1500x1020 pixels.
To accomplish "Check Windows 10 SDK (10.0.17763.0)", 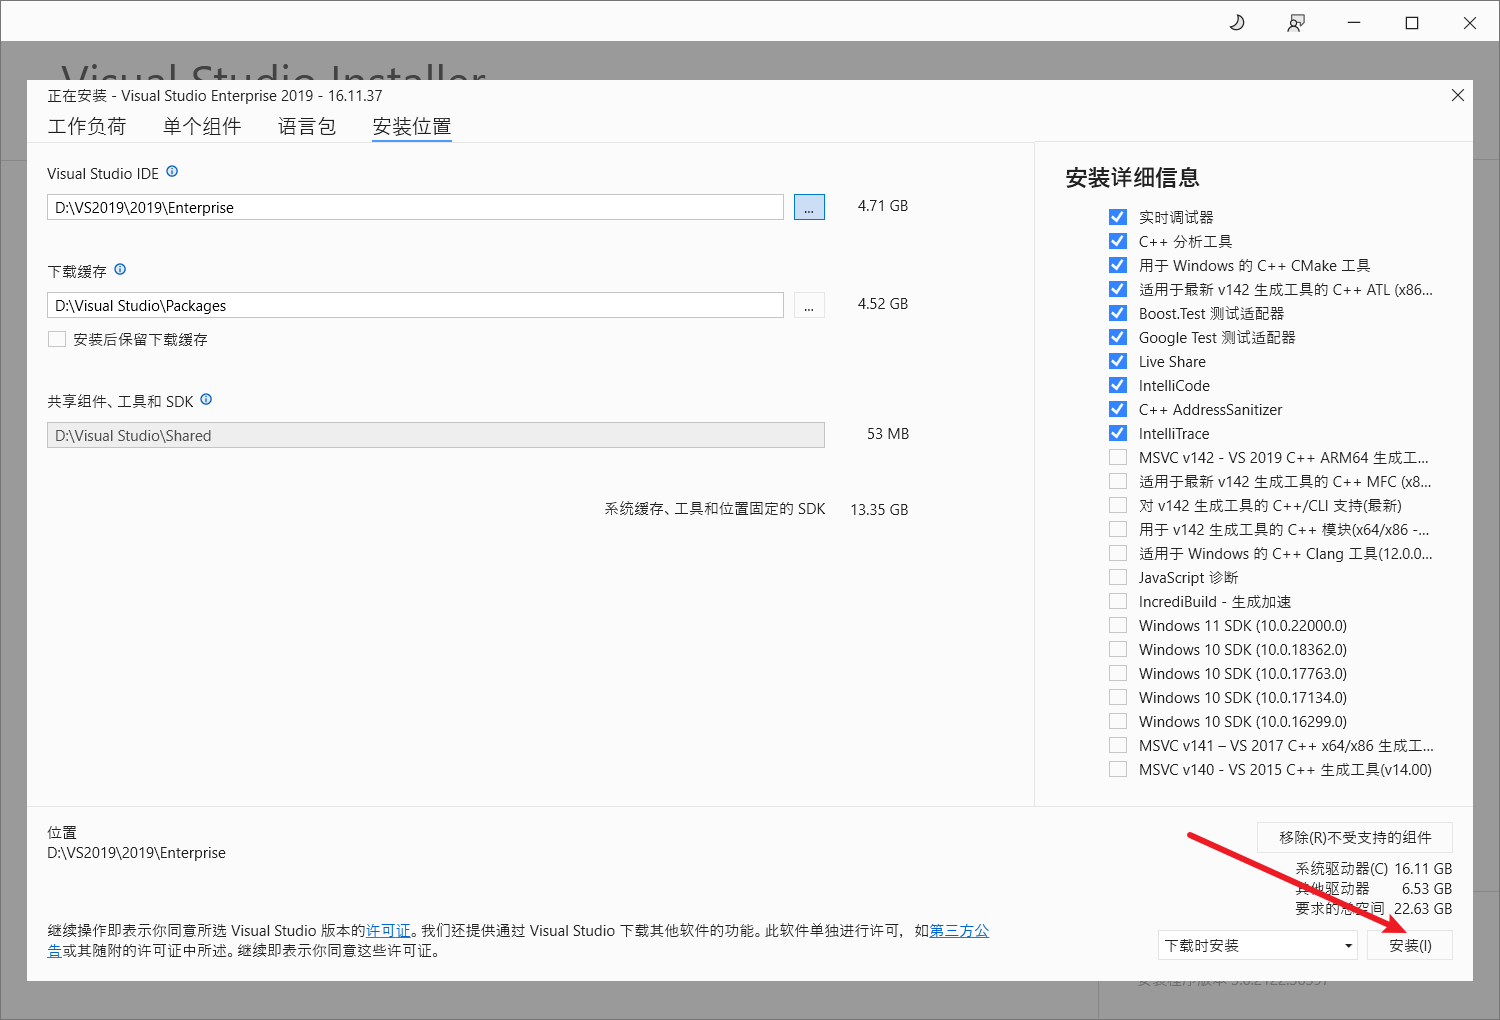I will point(1118,673).
